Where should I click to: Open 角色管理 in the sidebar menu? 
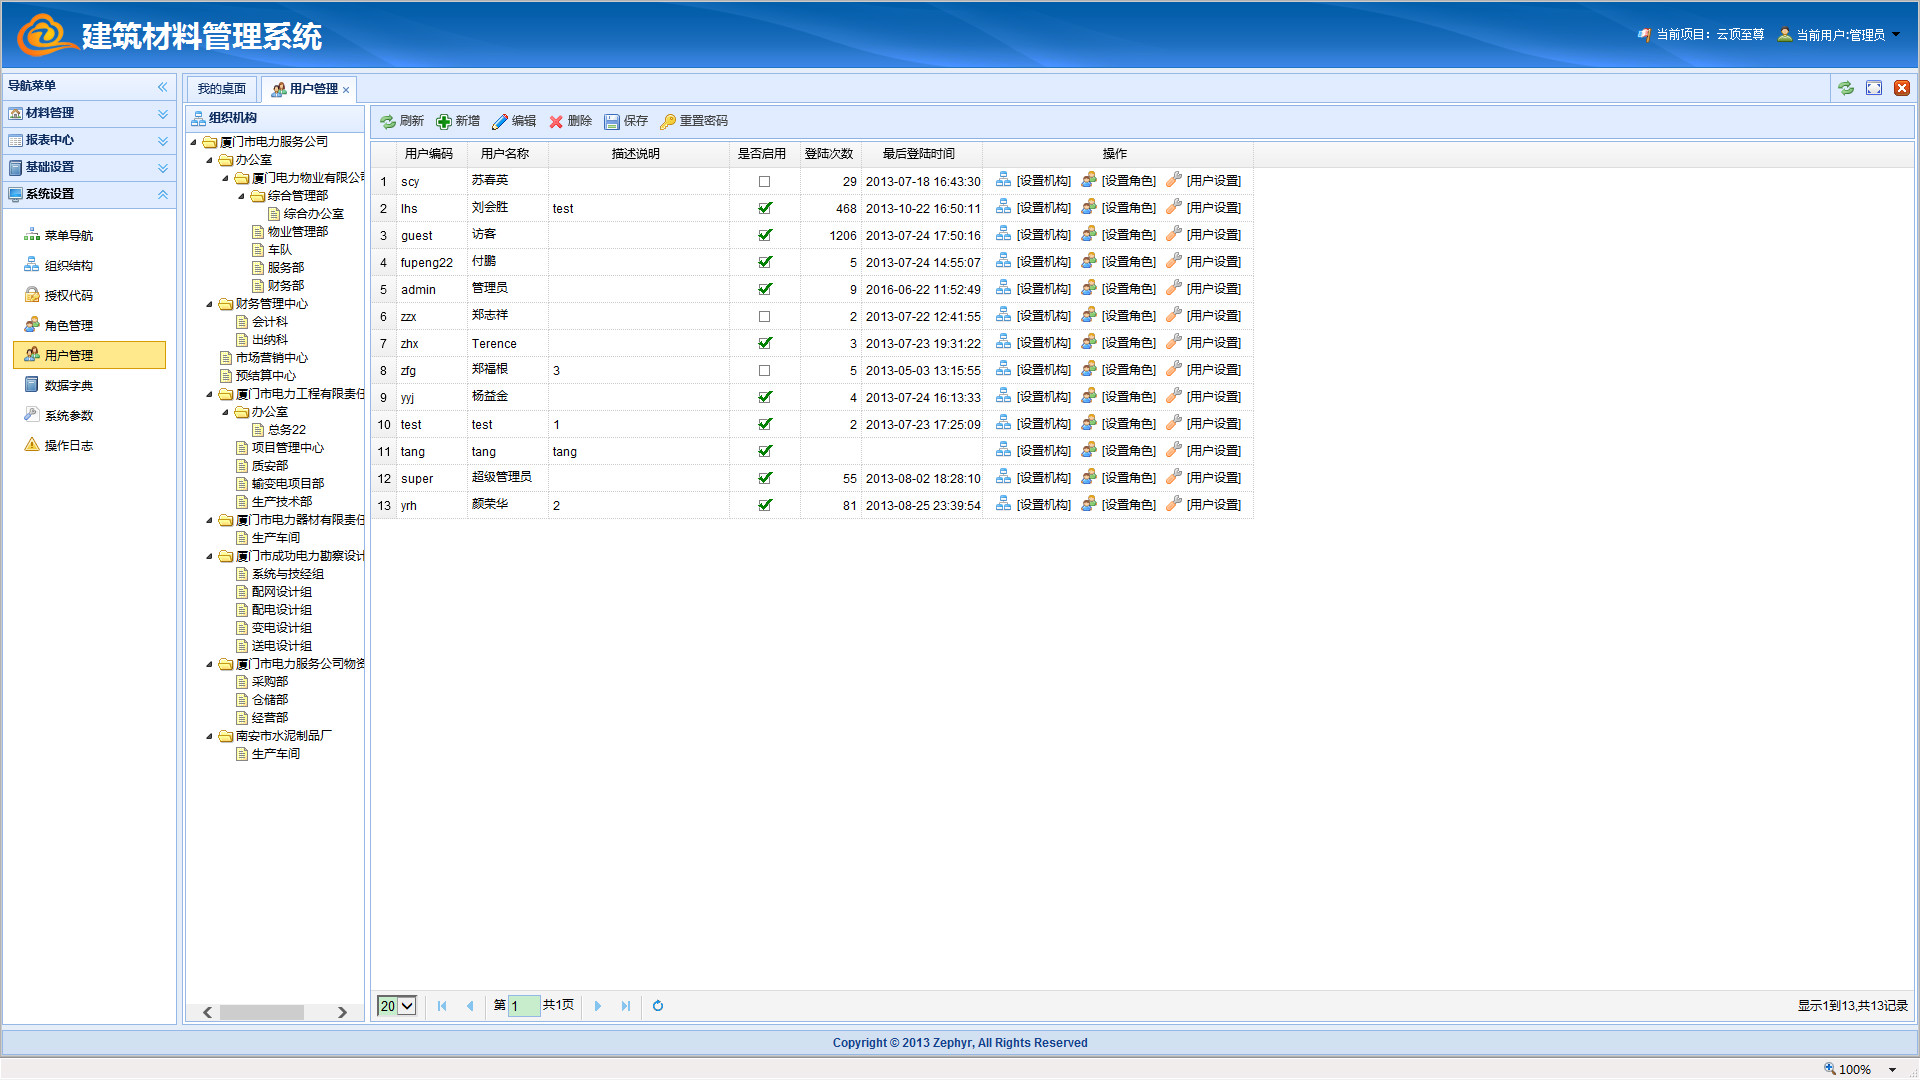click(x=68, y=326)
